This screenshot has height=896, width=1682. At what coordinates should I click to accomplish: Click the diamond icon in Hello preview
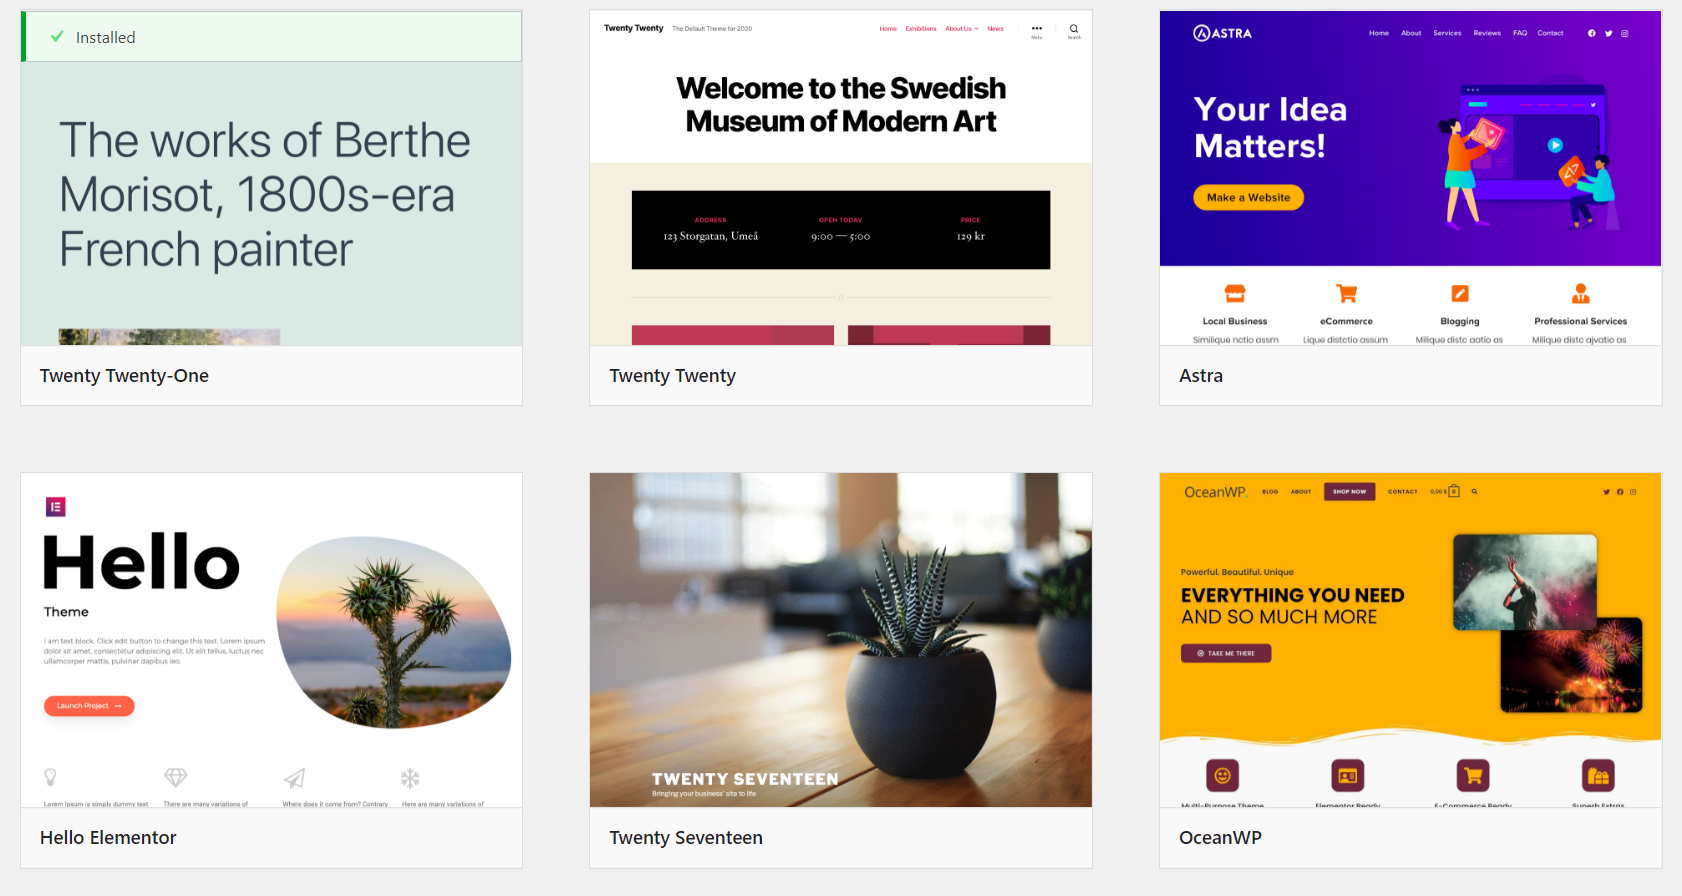[x=176, y=777]
